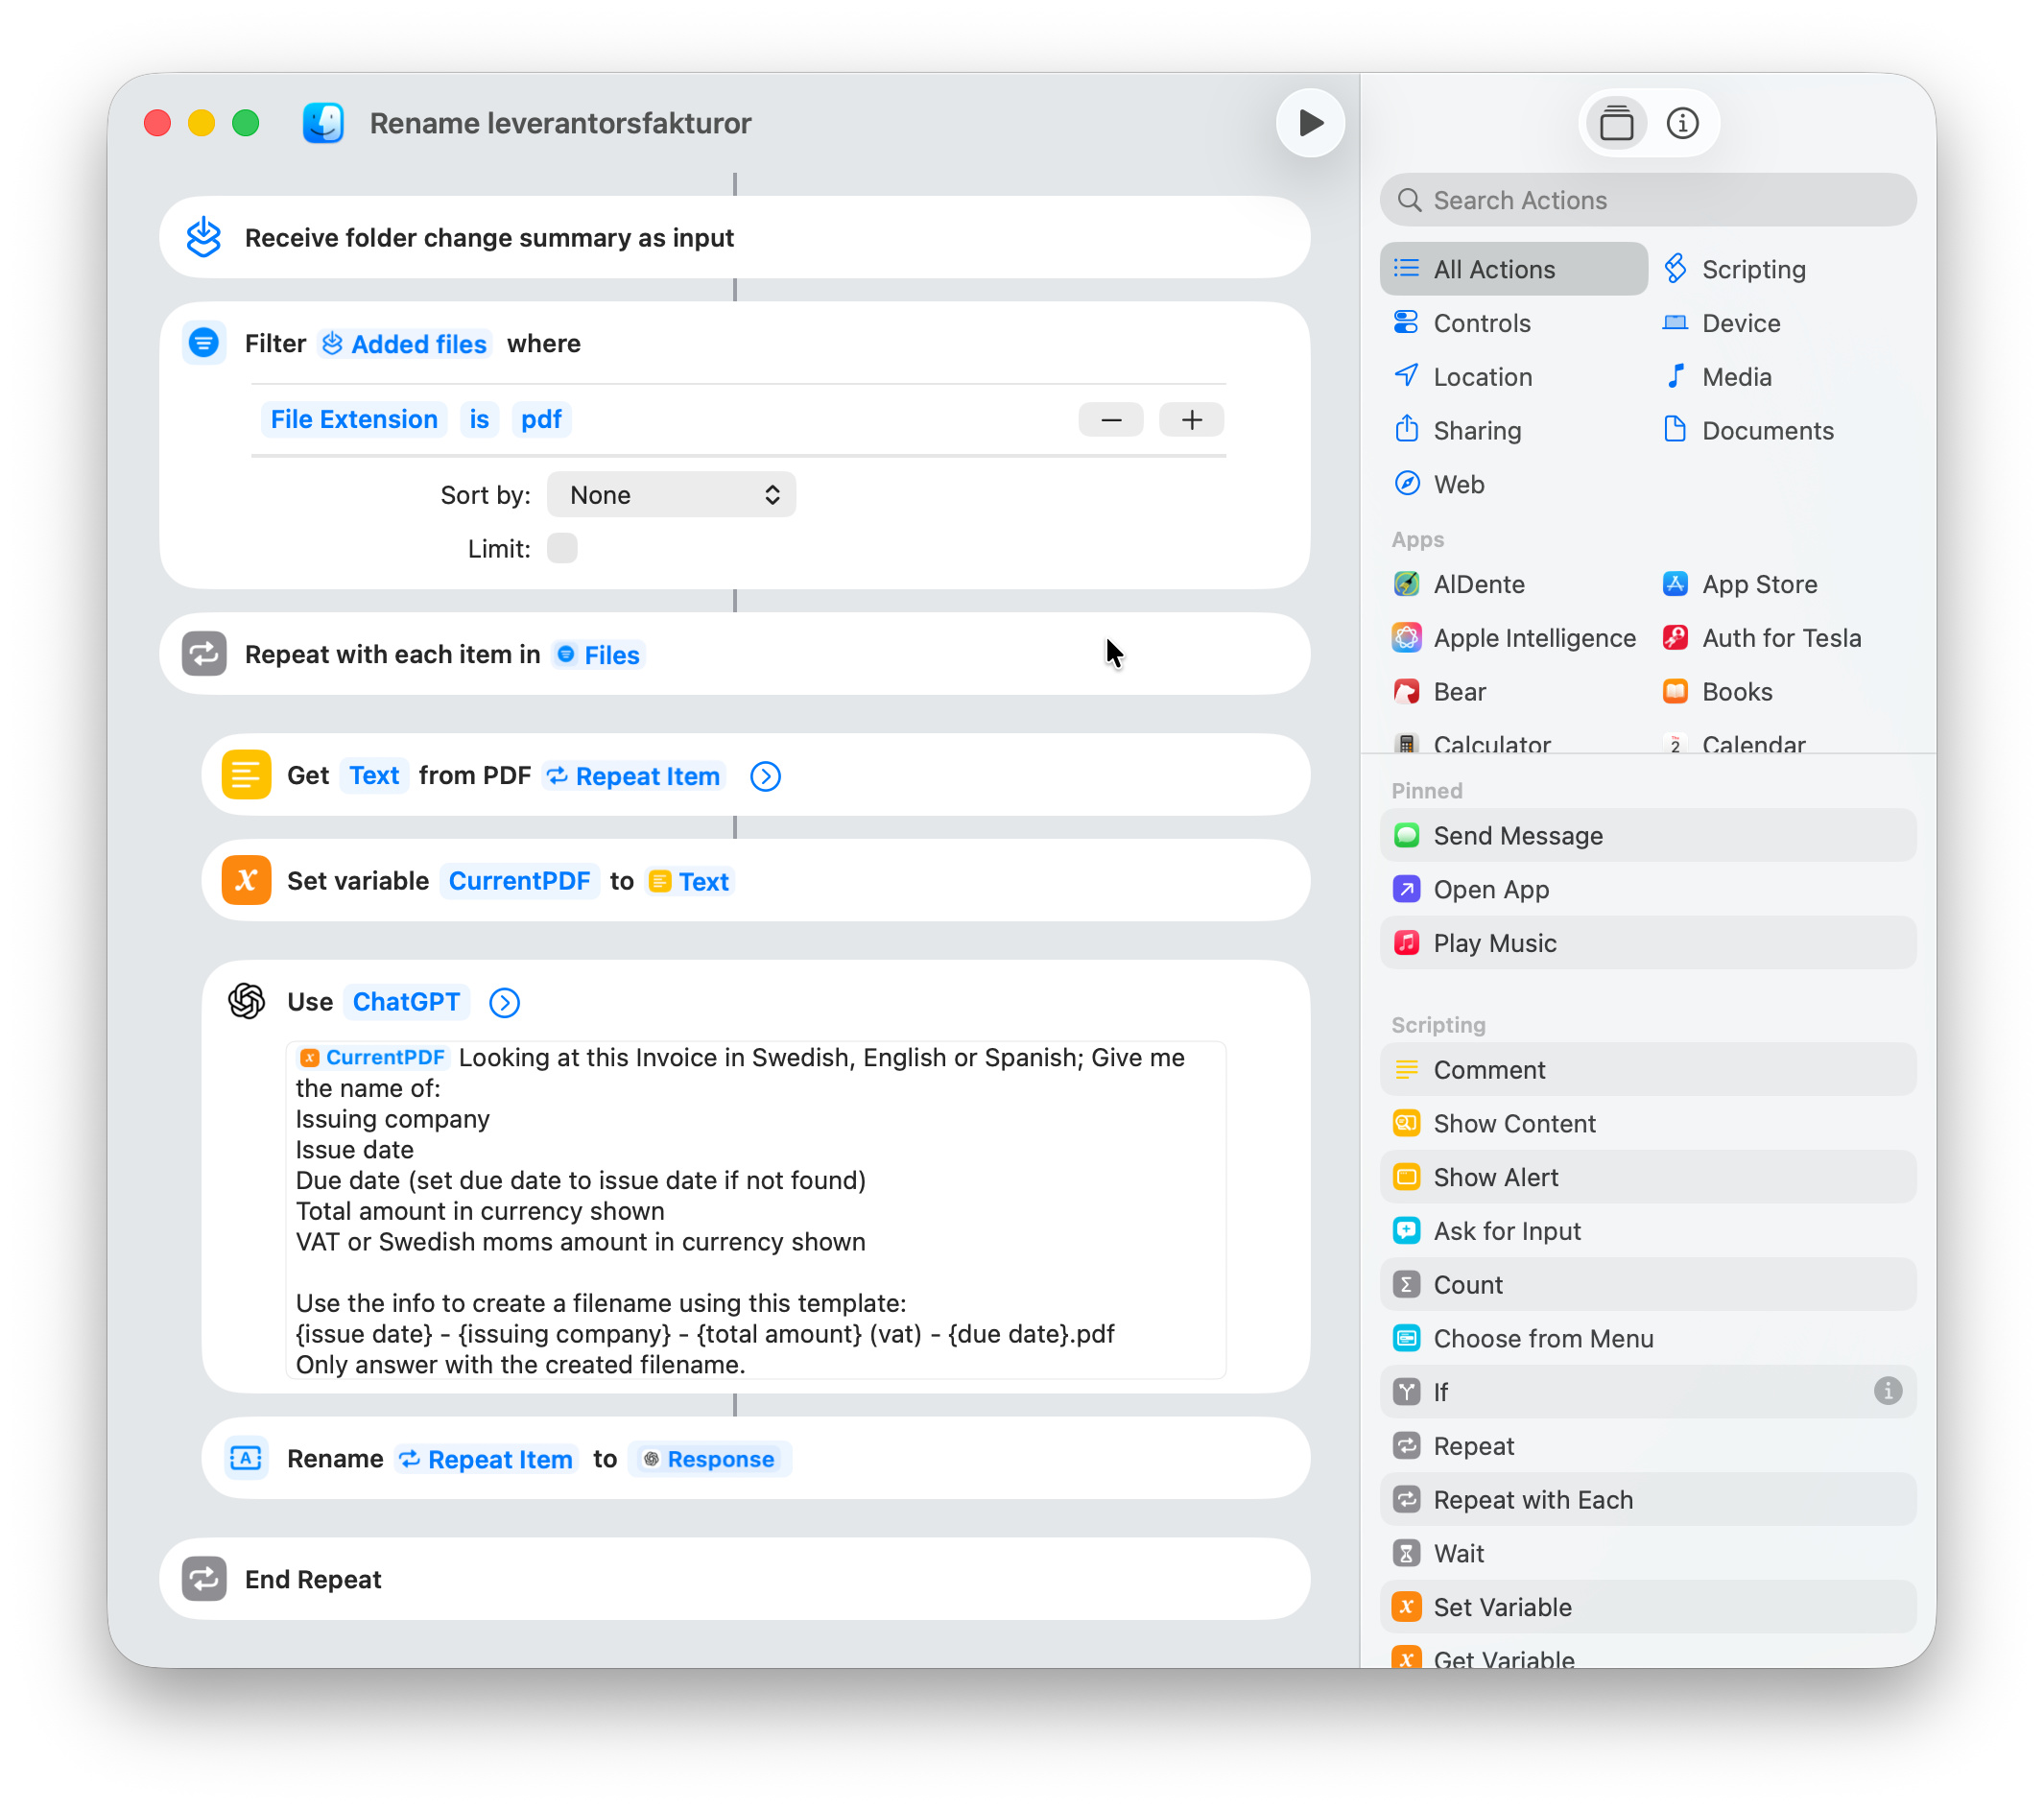The height and width of the screenshot is (1810, 2044).
Task: Add a filter condition with plus button
Action: point(1190,419)
